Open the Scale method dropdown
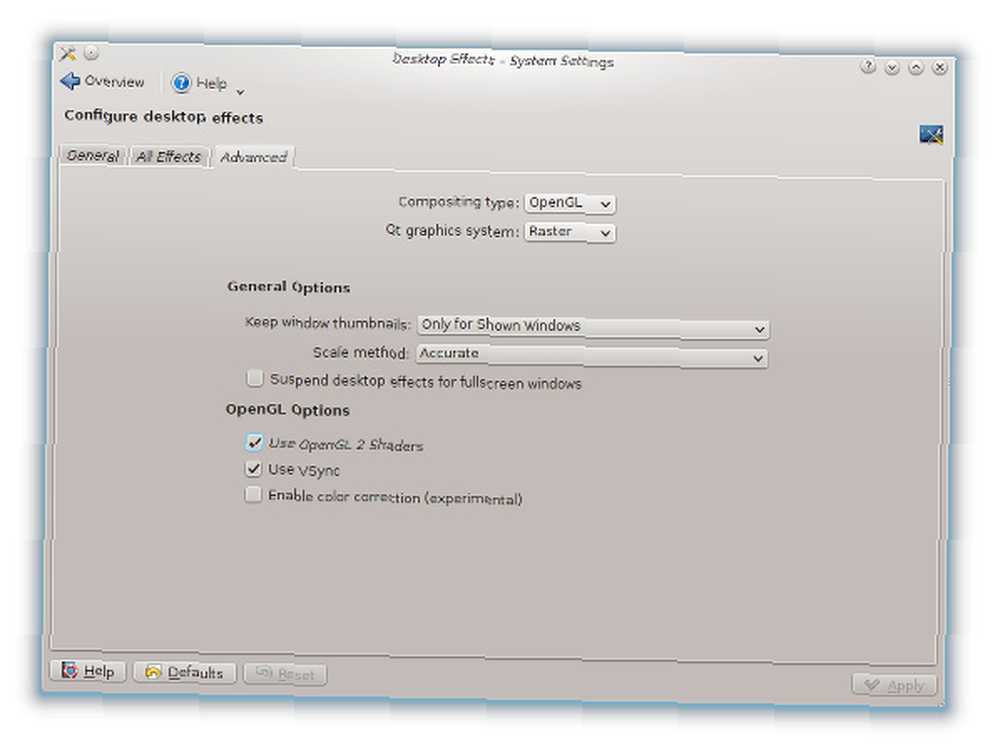1000x750 pixels. (592, 355)
